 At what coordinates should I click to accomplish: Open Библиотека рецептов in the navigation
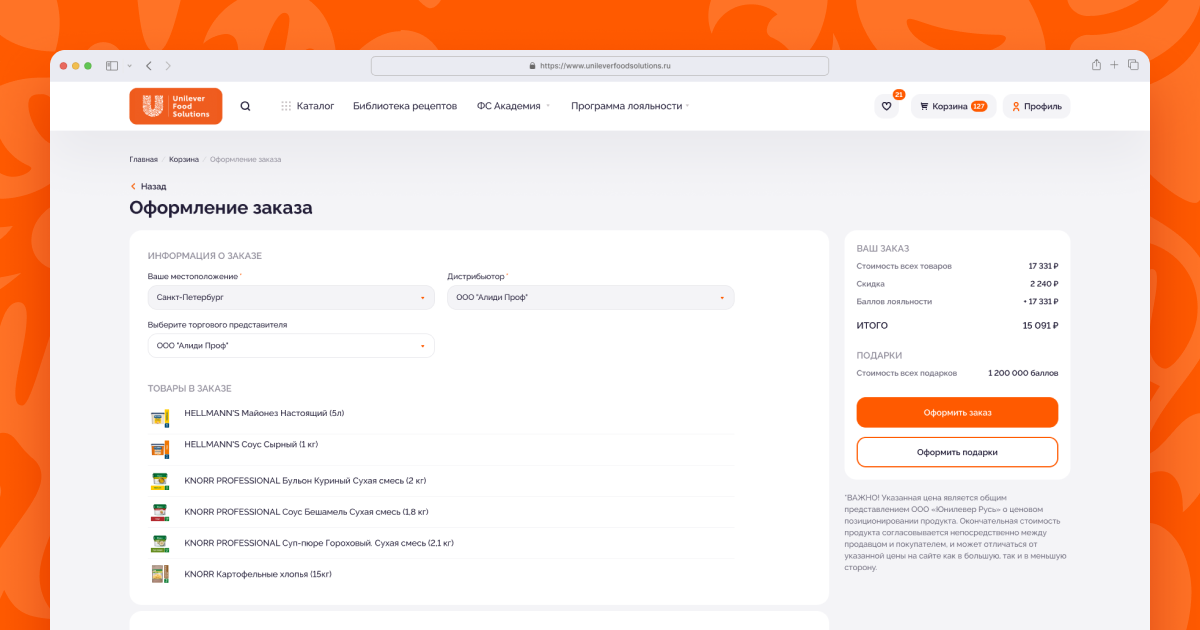(x=405, y=106)
